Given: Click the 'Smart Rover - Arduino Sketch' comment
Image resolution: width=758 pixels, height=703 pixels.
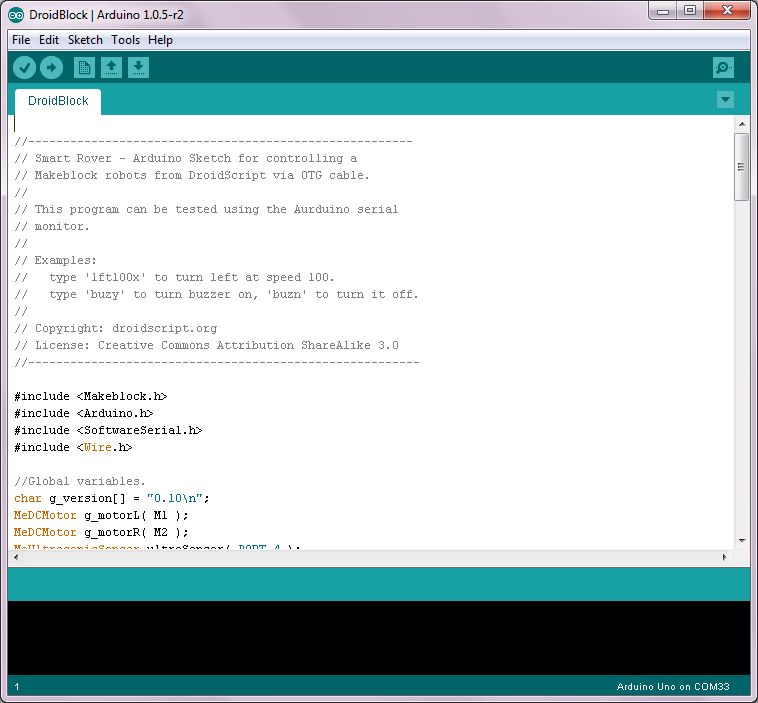Looking at the screenshot, I should coord(186,158).
